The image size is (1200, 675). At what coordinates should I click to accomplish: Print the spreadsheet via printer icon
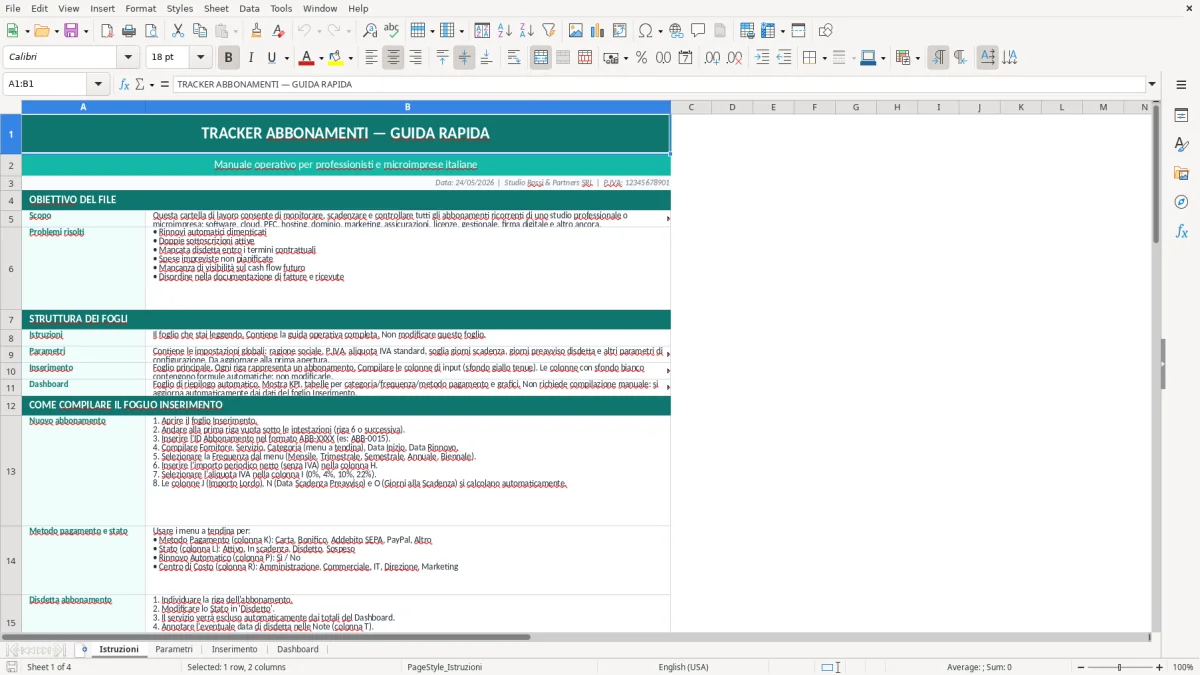click(129, 31)
